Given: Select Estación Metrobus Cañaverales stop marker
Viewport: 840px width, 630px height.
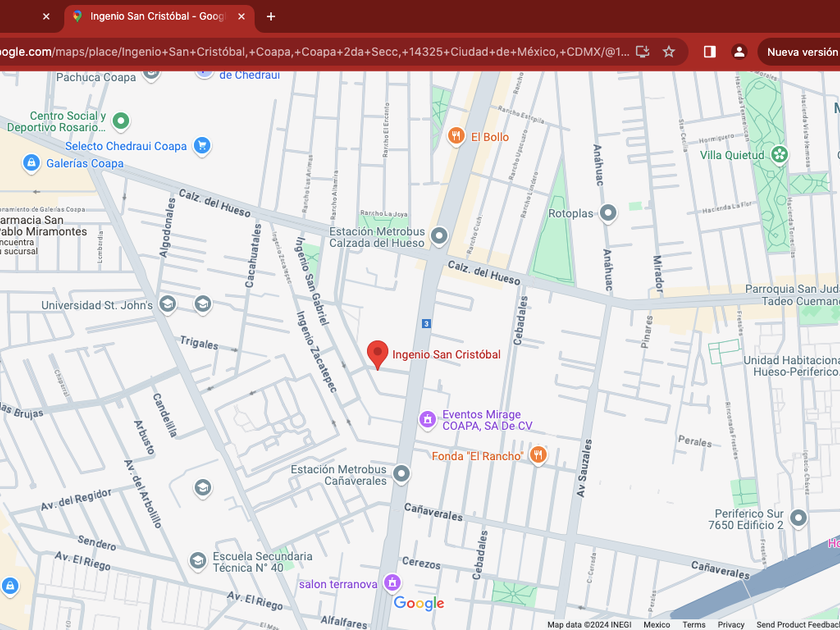Looking at the screenshot, I should (x=402, y=474).
